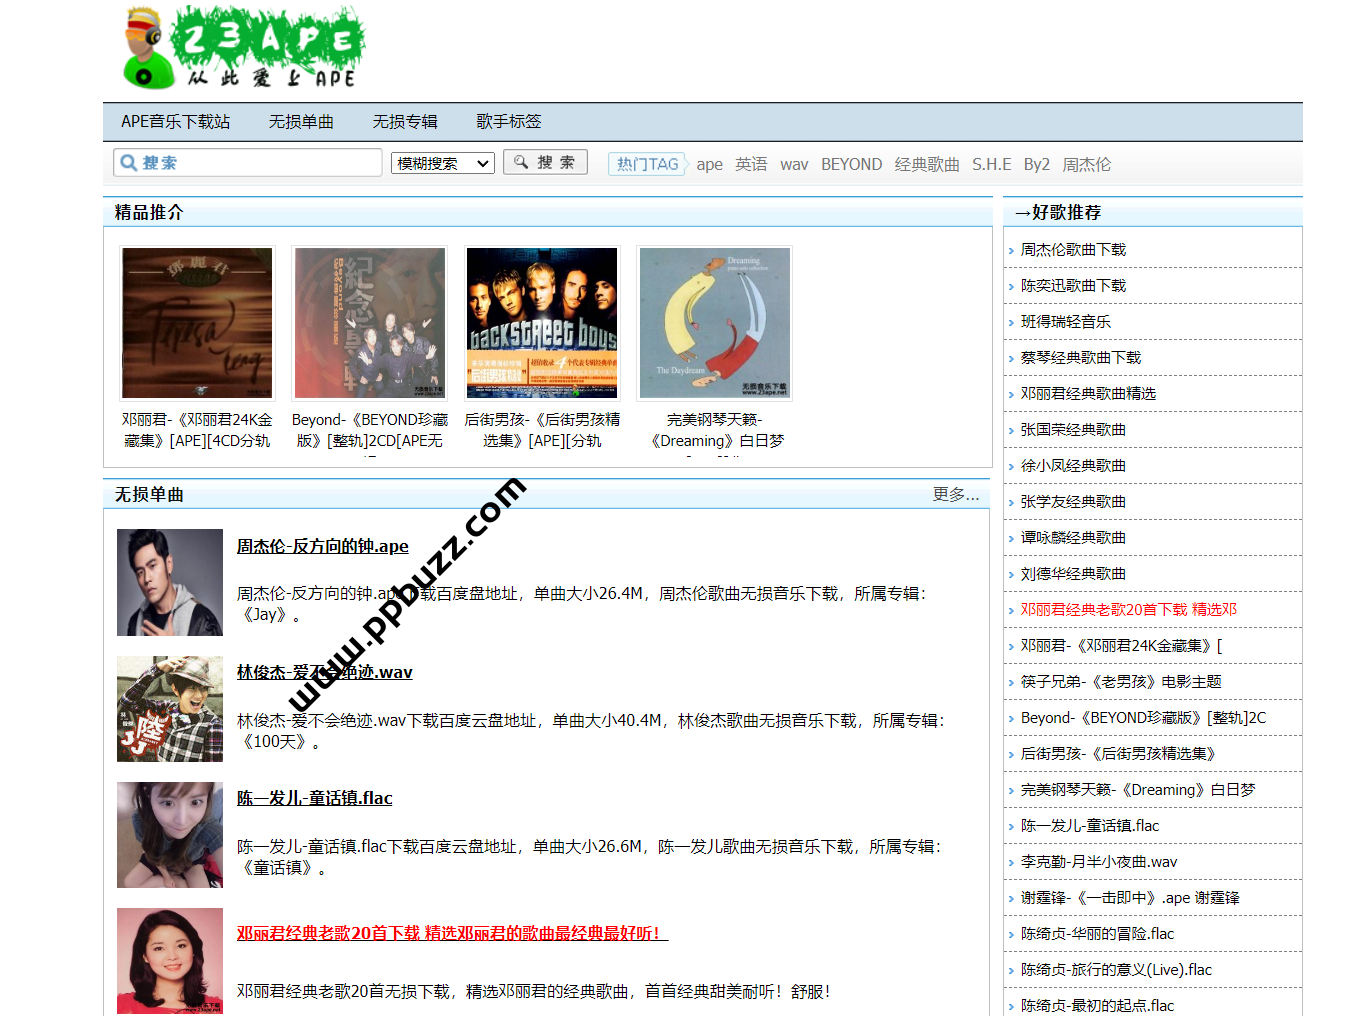Open the 周杰伦 artist photo thumbnail
Screen dimensions: 1366x1016
170,582
